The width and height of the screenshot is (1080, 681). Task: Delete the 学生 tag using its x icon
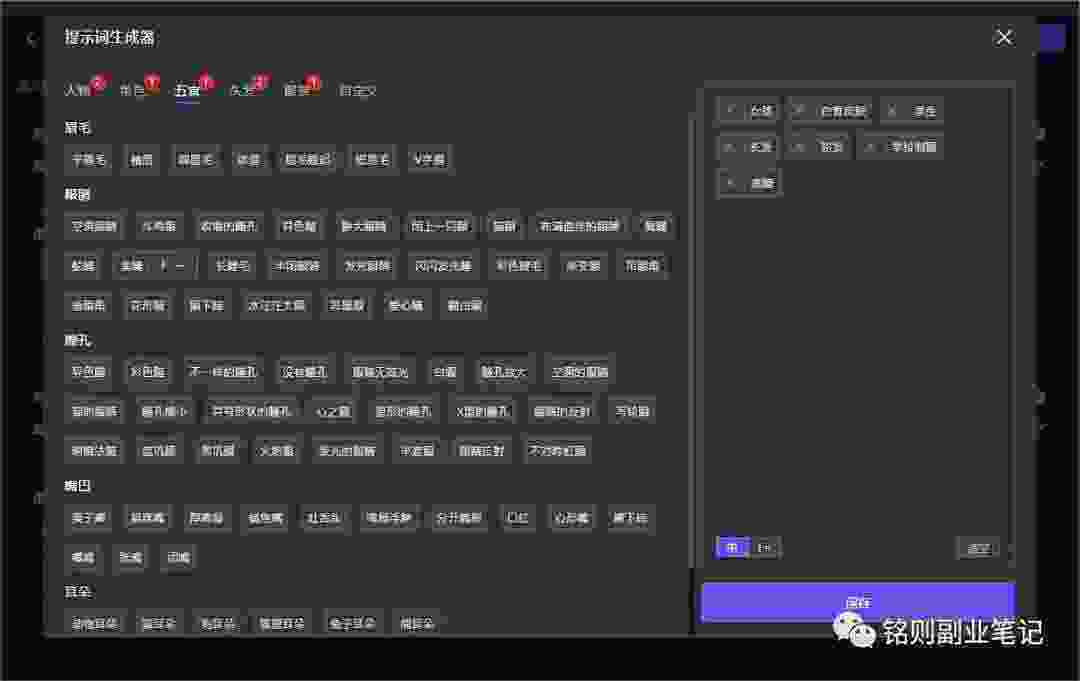click(x=893, y=111)
